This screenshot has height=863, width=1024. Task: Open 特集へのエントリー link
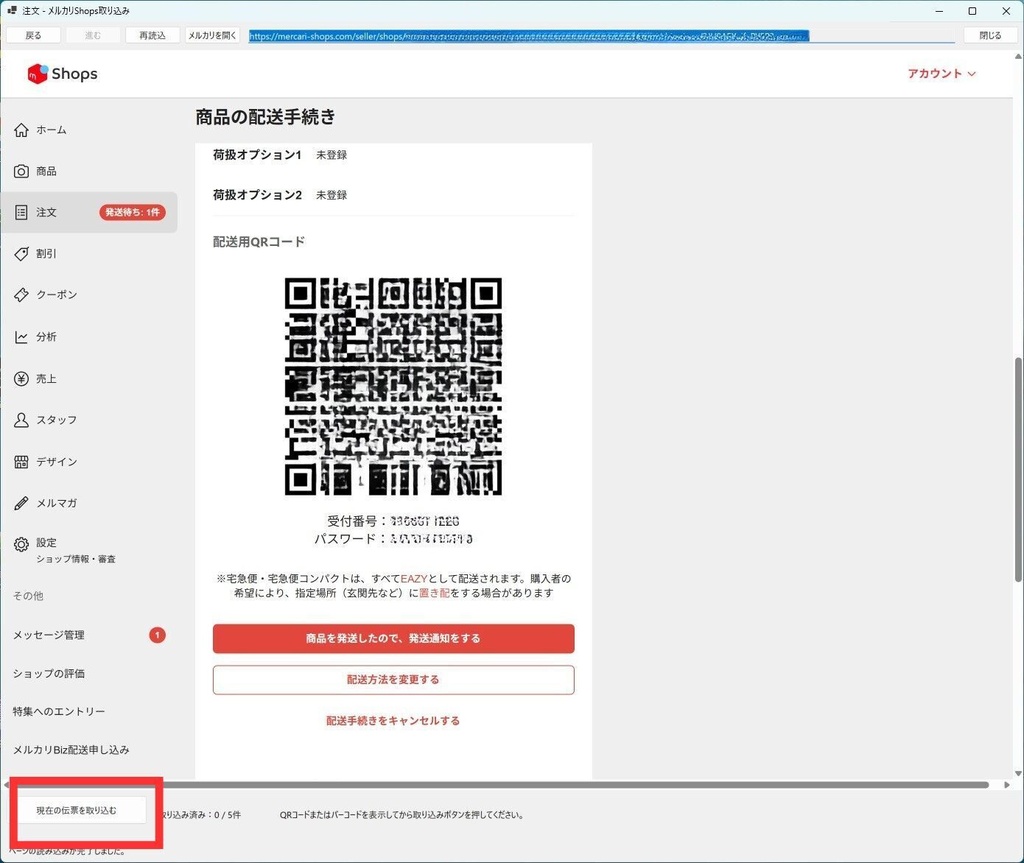coord(59,711)
